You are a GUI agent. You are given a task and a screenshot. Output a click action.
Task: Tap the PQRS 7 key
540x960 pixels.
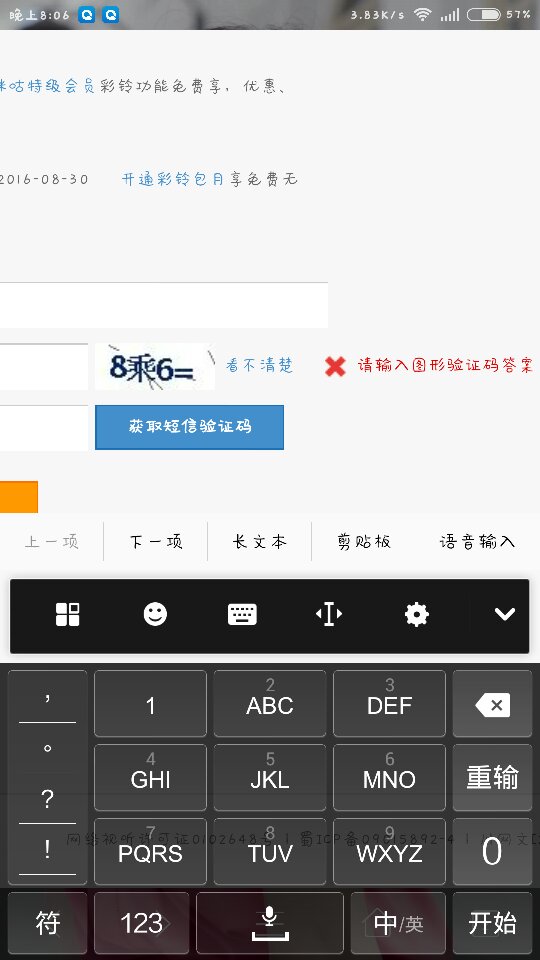point(151,851)
